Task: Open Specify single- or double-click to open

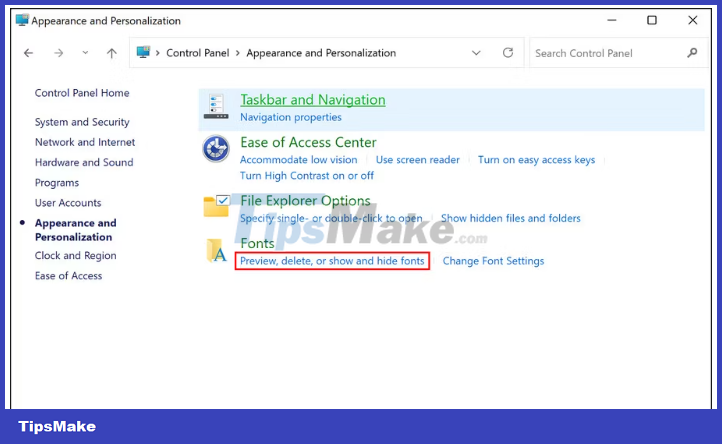Action: point(331,218)
